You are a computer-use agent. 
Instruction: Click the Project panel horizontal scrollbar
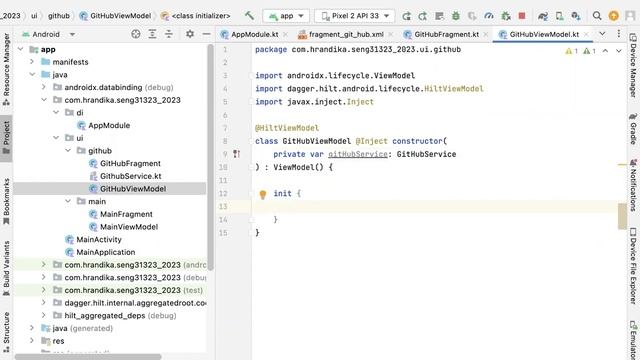click(88, 357)
